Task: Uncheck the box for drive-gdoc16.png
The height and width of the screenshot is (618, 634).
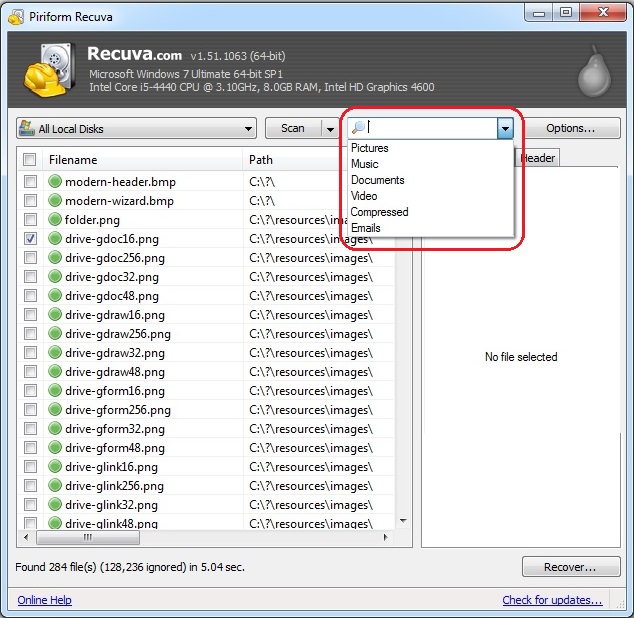Action: (30, 238)
